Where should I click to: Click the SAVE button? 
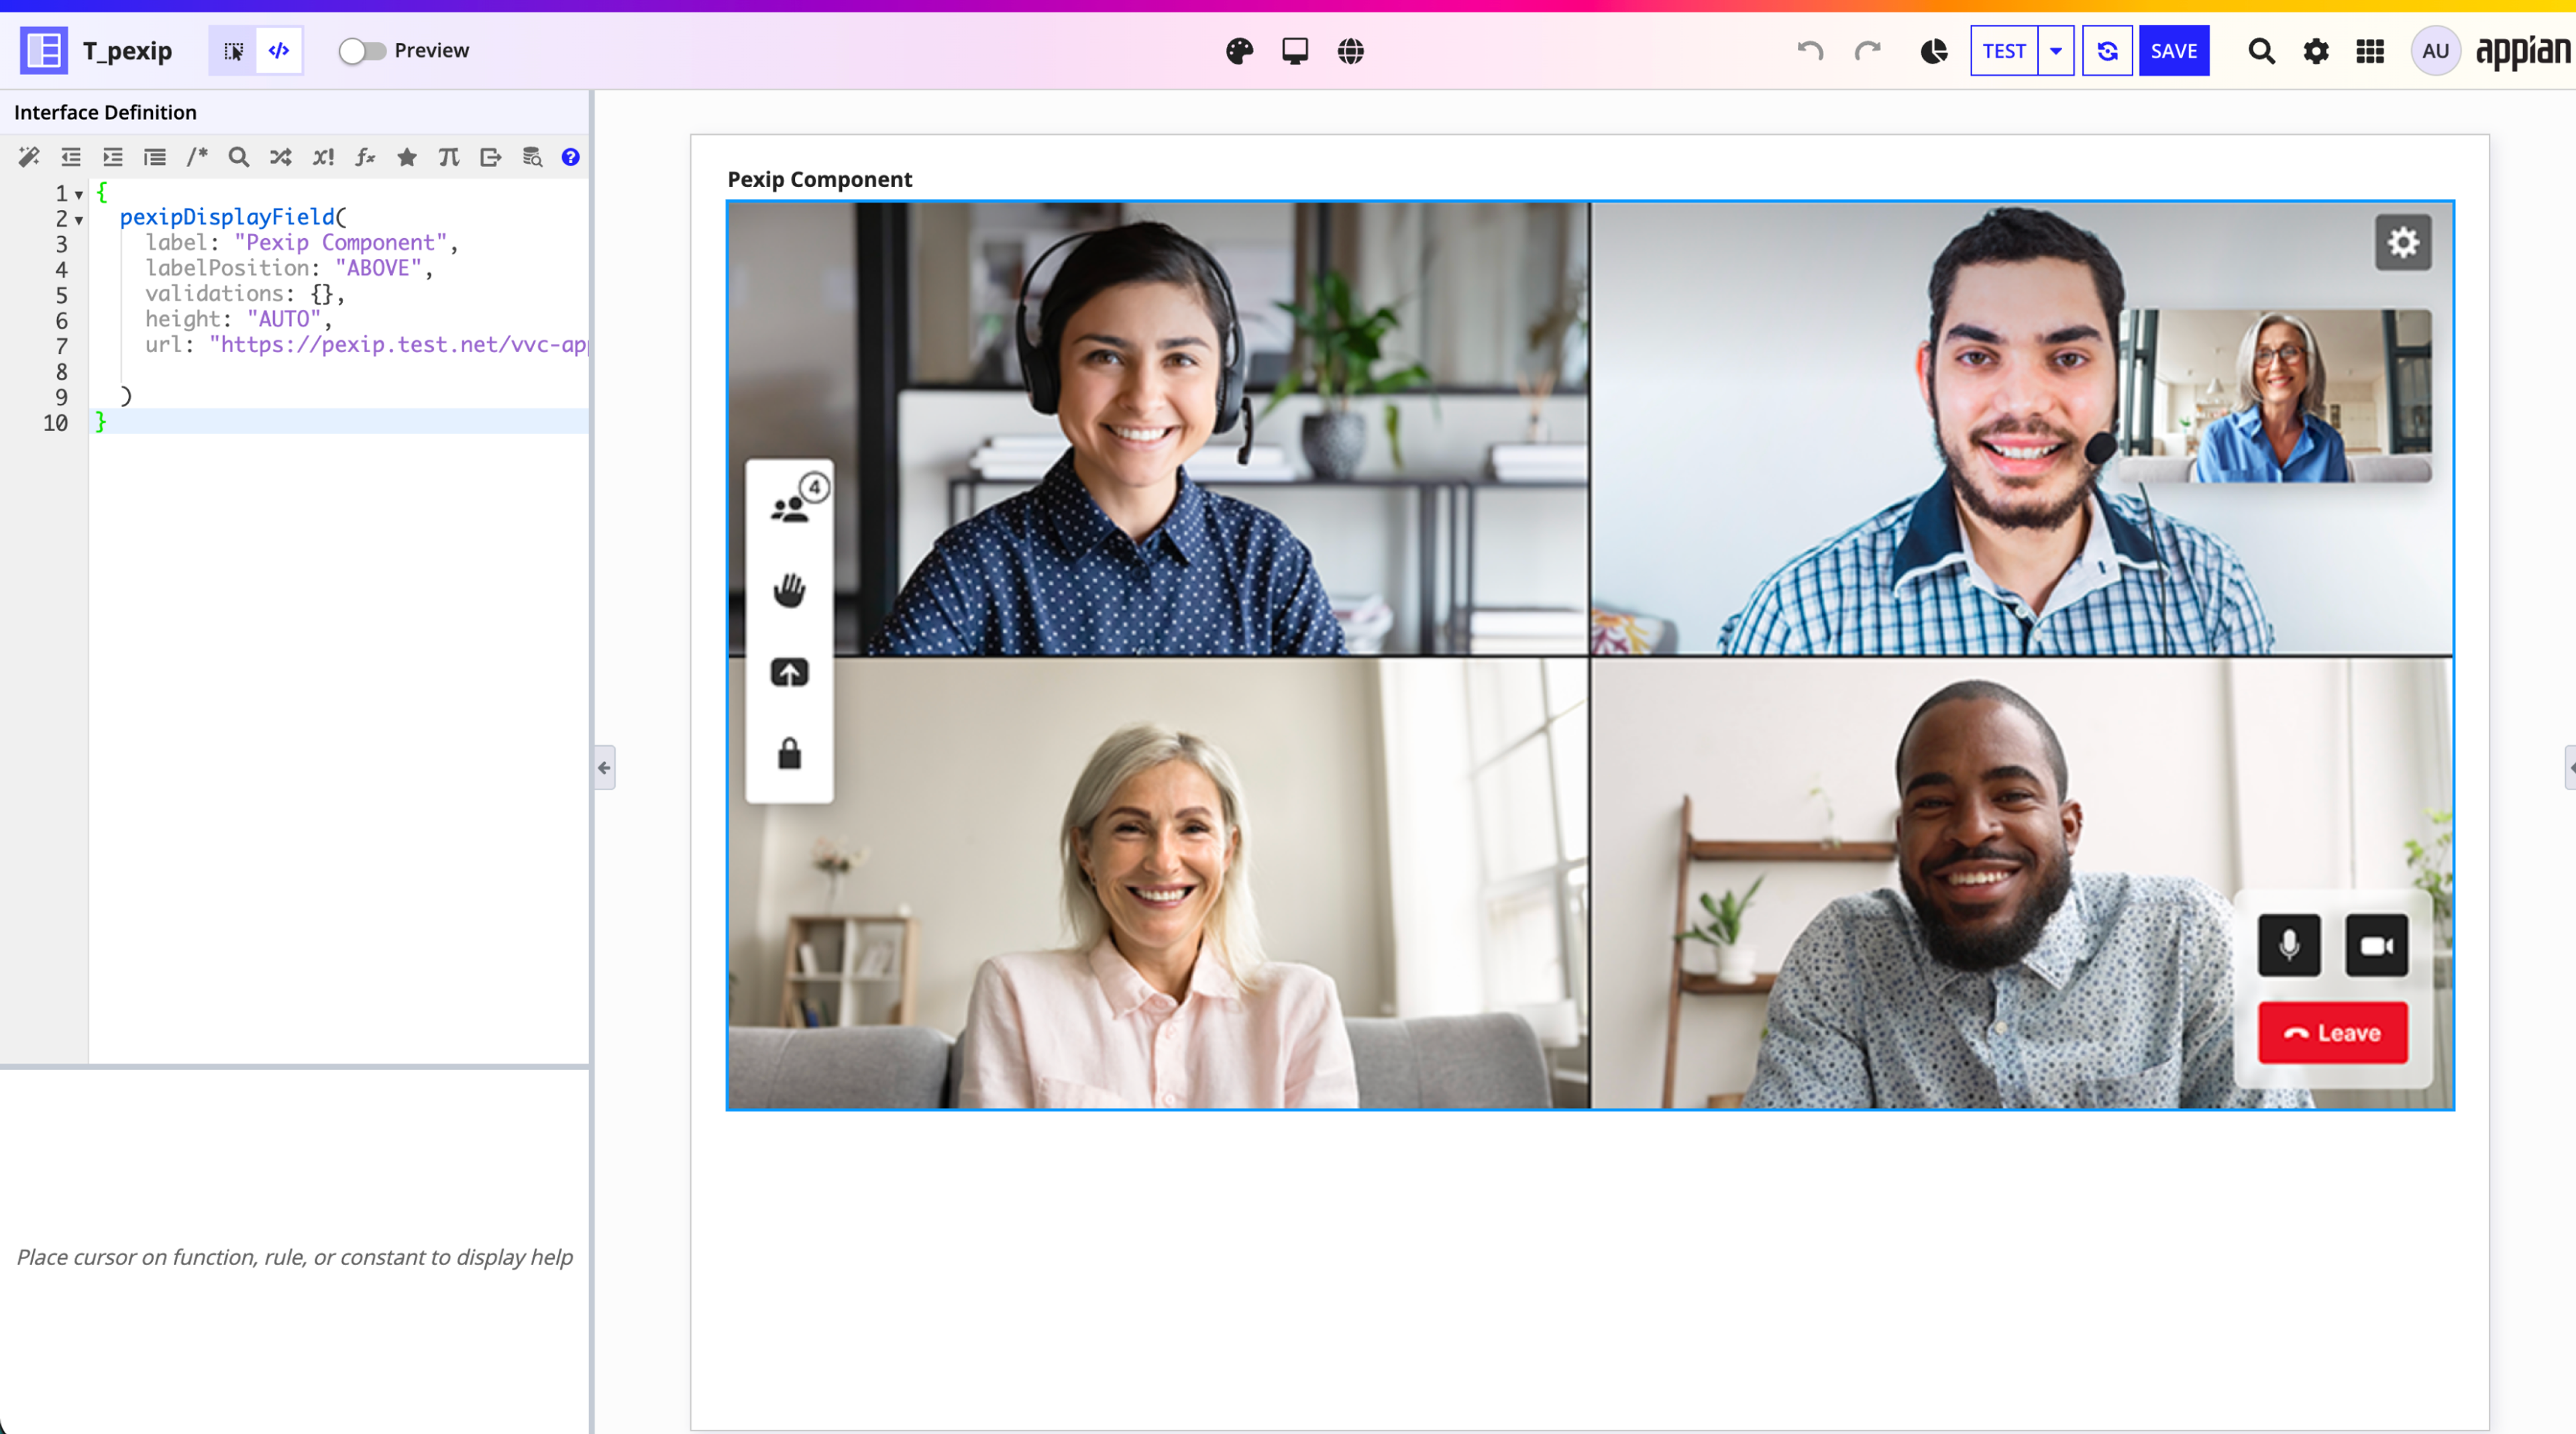[2174, 51]
